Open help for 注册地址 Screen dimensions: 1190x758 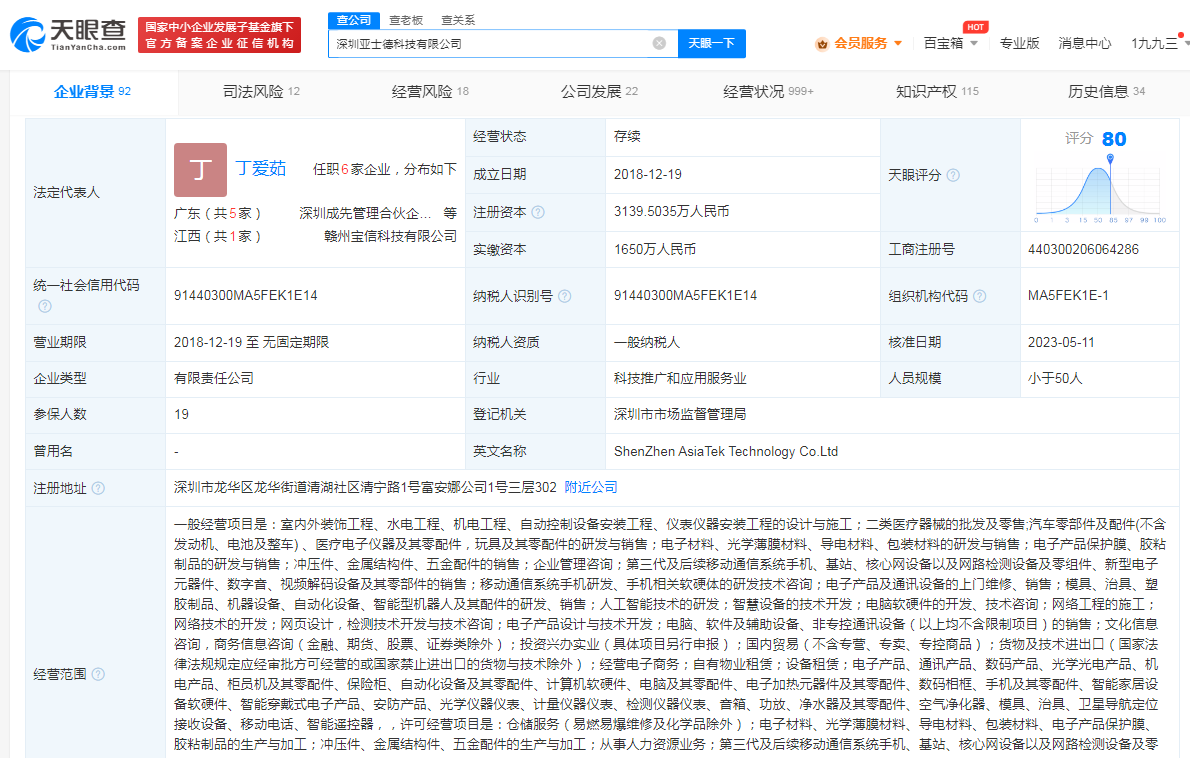pyautogui.click(x=98, y=488)
